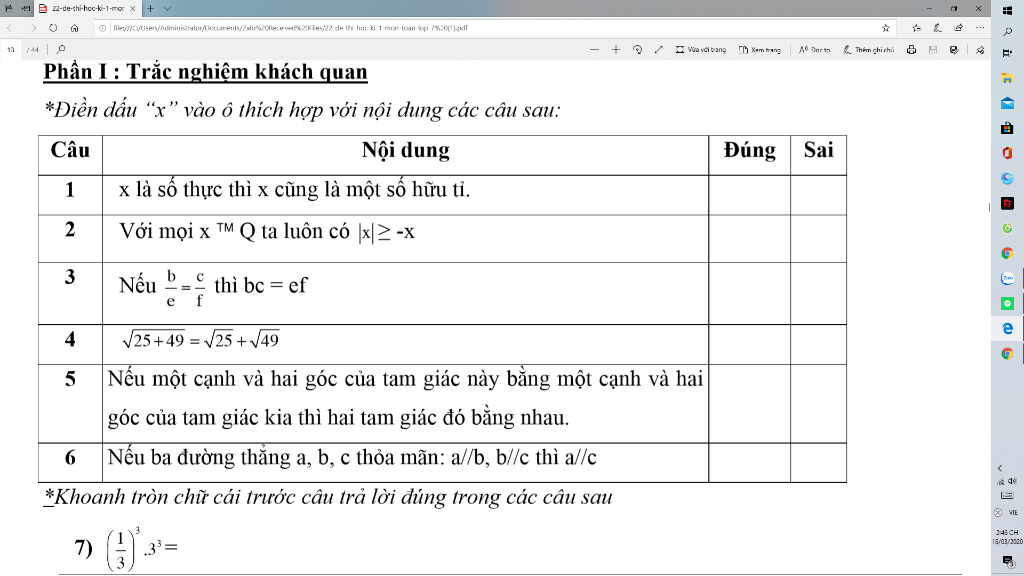Click 'Thêm ghi chú' add notes button
The image size is (1024, 576).
(869, 50)
